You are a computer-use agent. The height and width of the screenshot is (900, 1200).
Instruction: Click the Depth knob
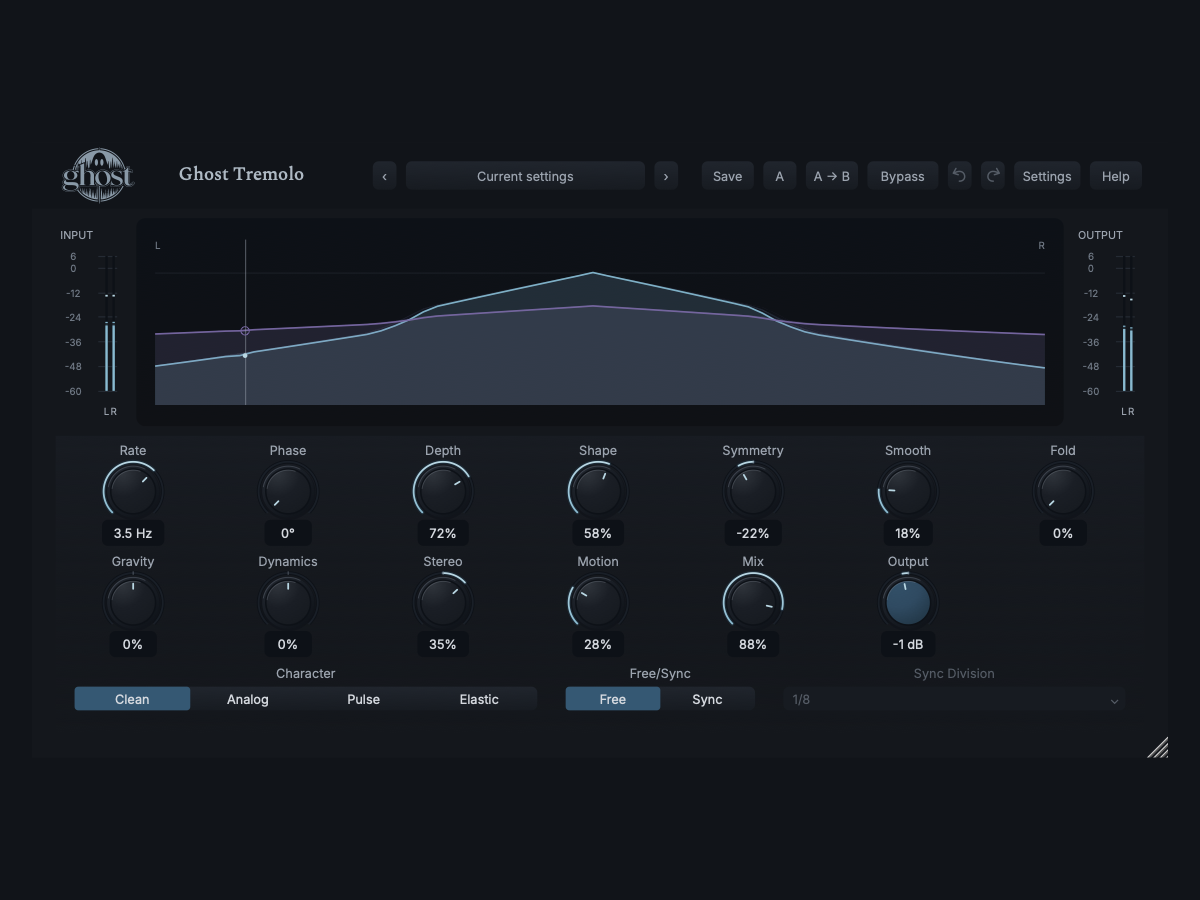(x=443, y=491)
